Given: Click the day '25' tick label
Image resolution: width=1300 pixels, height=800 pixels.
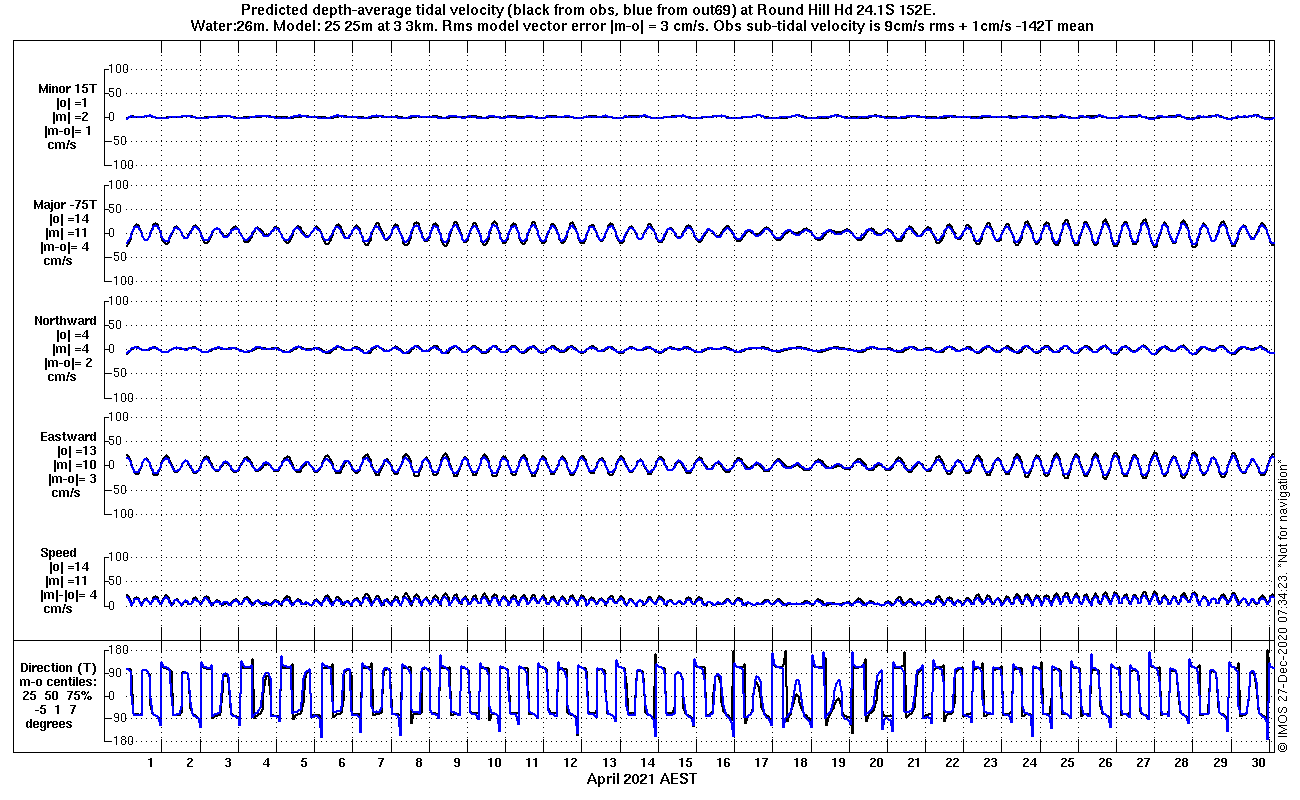Looking at the screenshot, I should coord(1067,763).
